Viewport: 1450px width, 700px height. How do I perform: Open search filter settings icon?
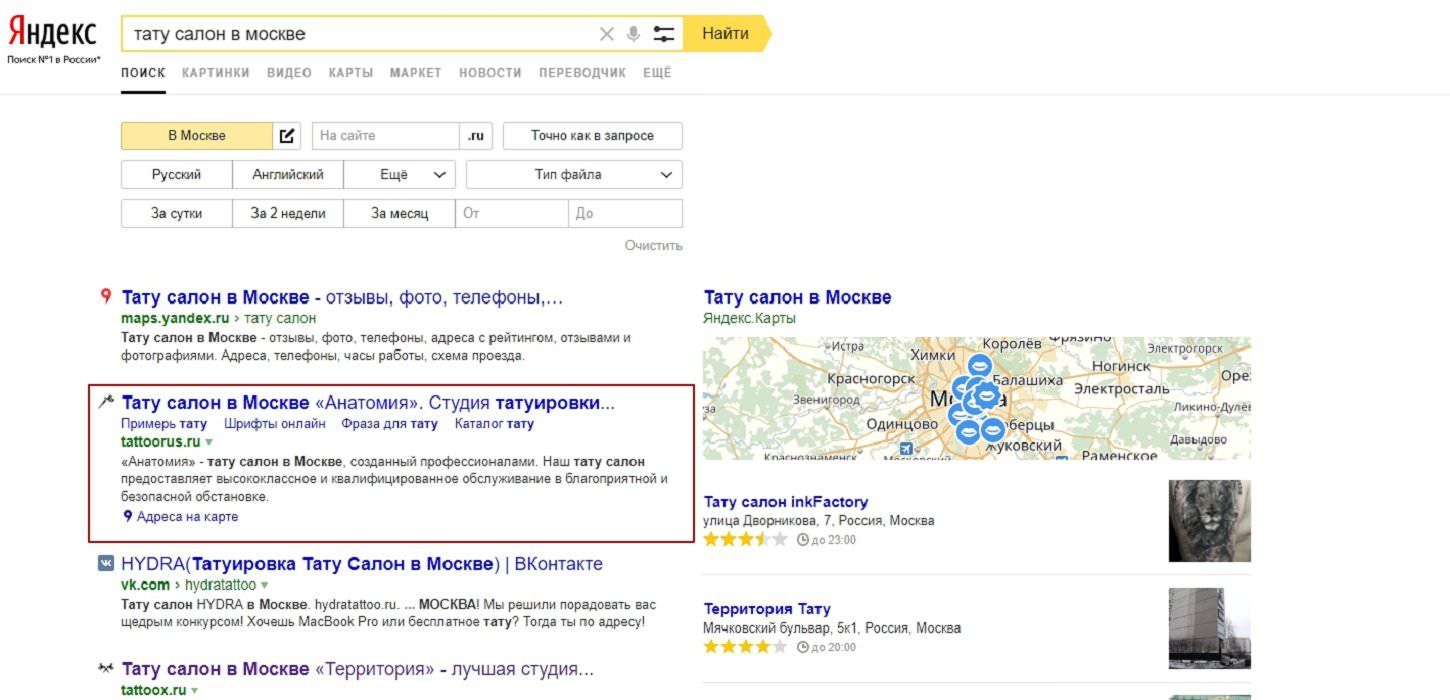click(x=664, y=34)
